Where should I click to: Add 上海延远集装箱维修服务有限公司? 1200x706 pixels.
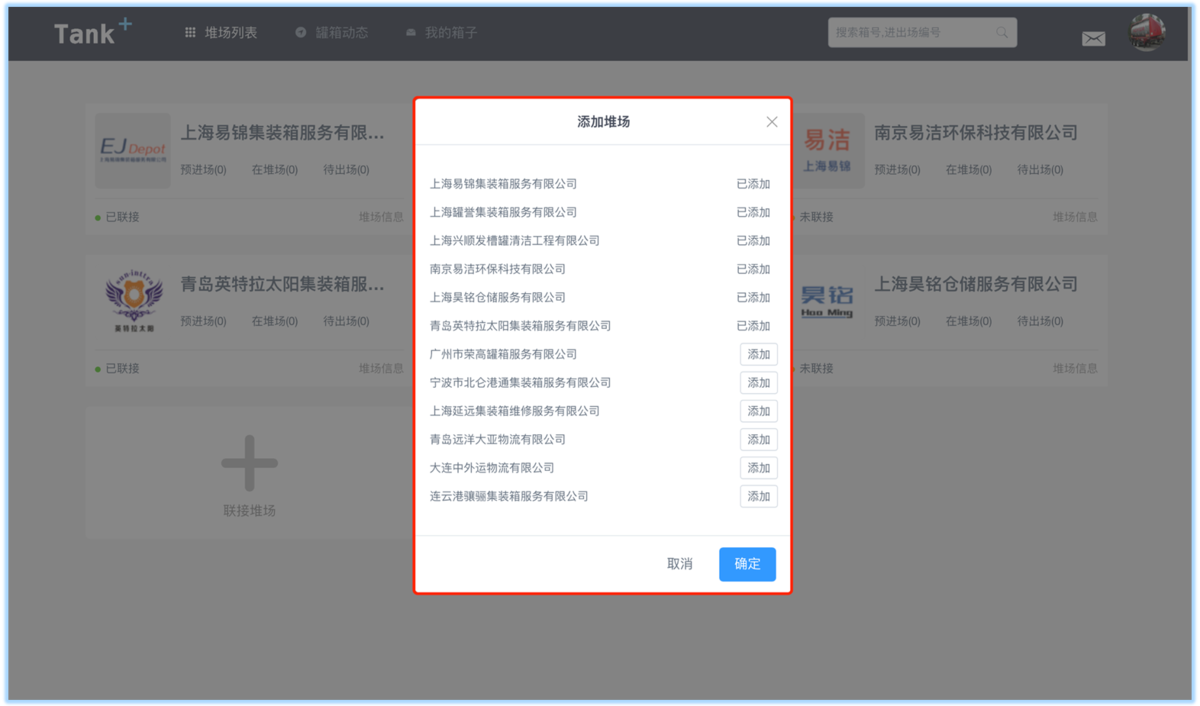tap(759, 411)
